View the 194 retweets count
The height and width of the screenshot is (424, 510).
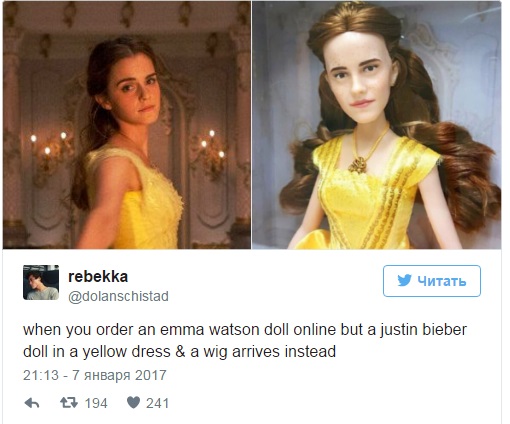[x=96, y=403]
